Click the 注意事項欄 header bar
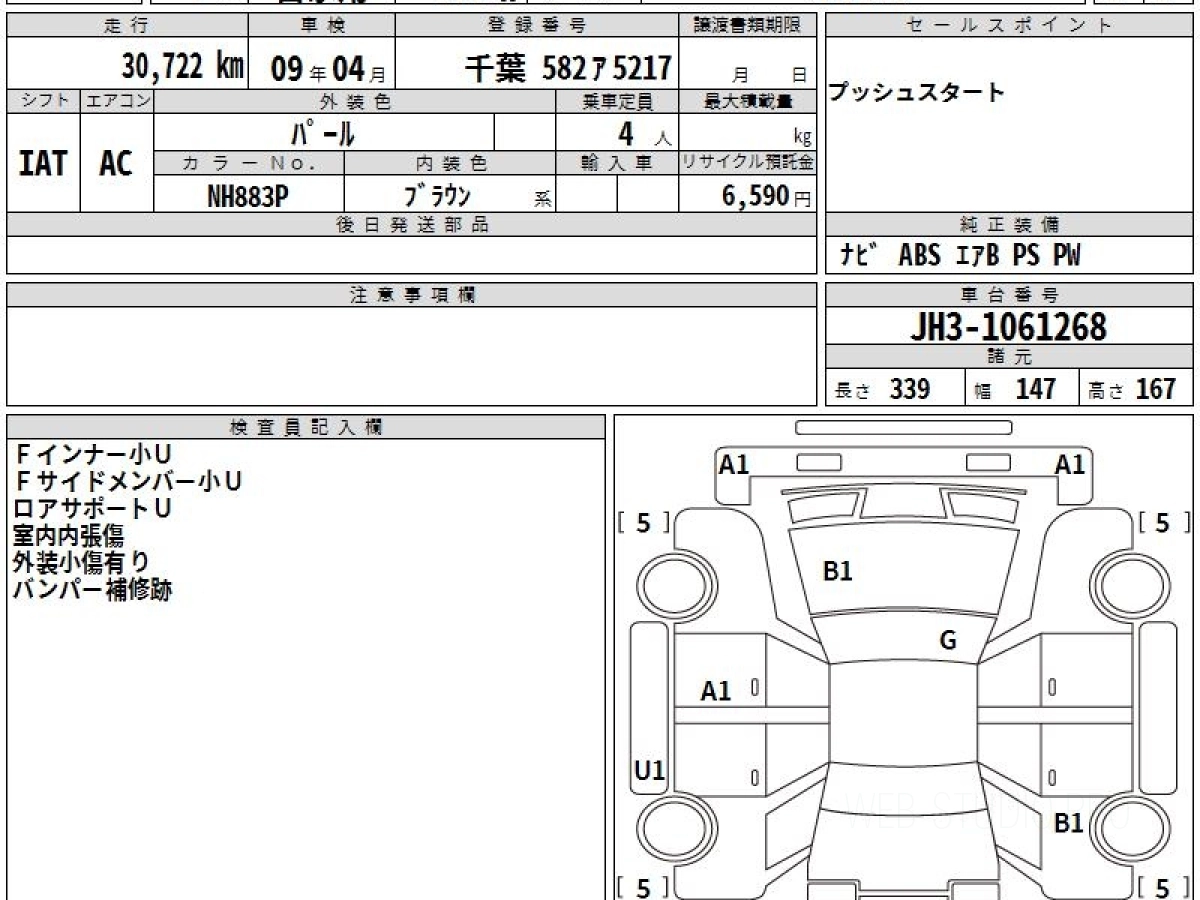 411,295
